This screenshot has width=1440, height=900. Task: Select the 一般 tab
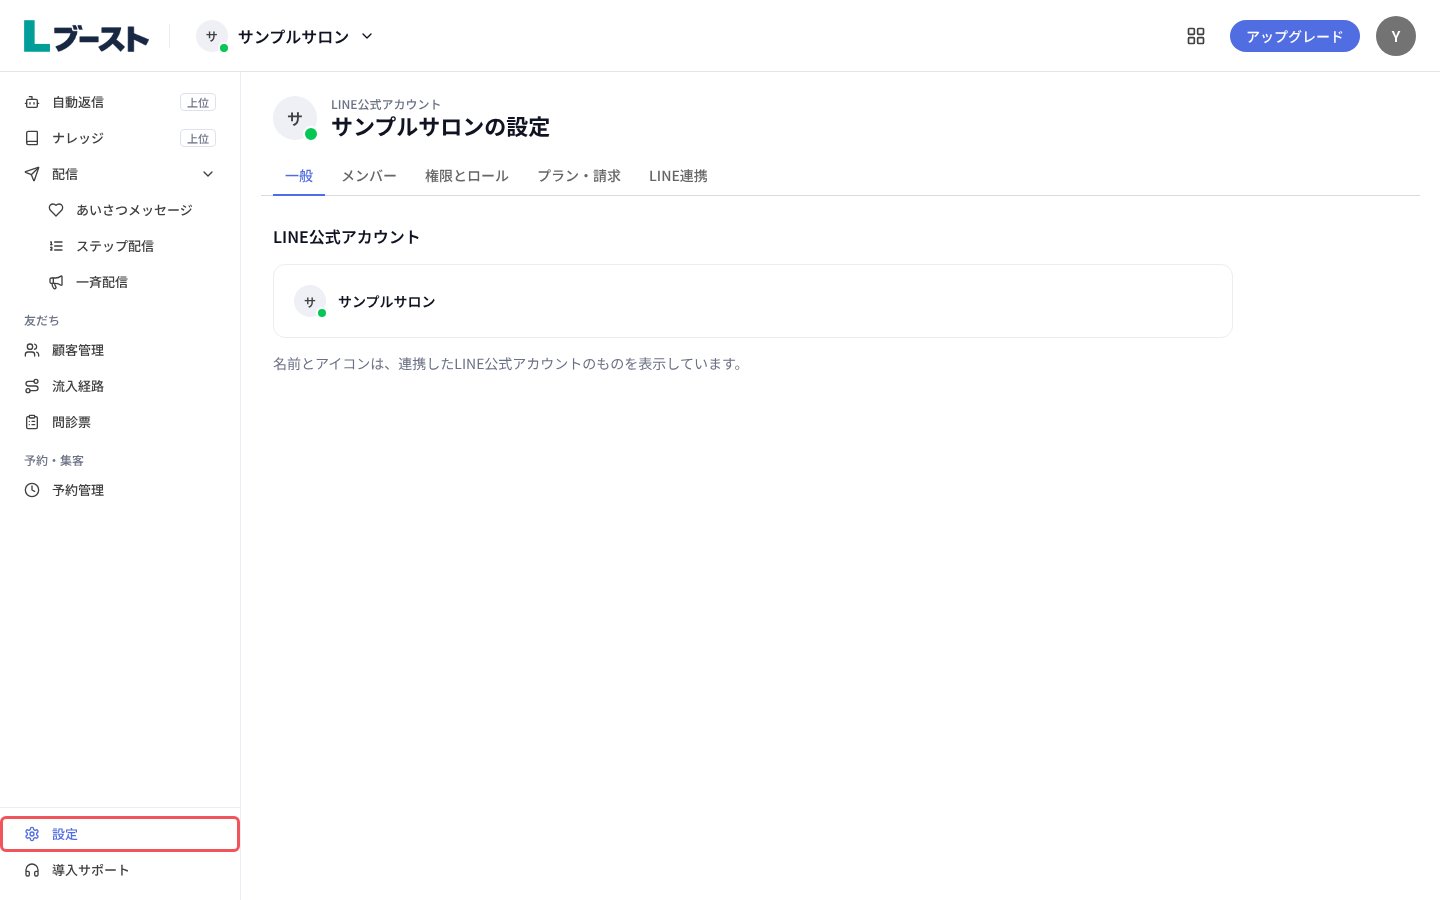point(299,176)
